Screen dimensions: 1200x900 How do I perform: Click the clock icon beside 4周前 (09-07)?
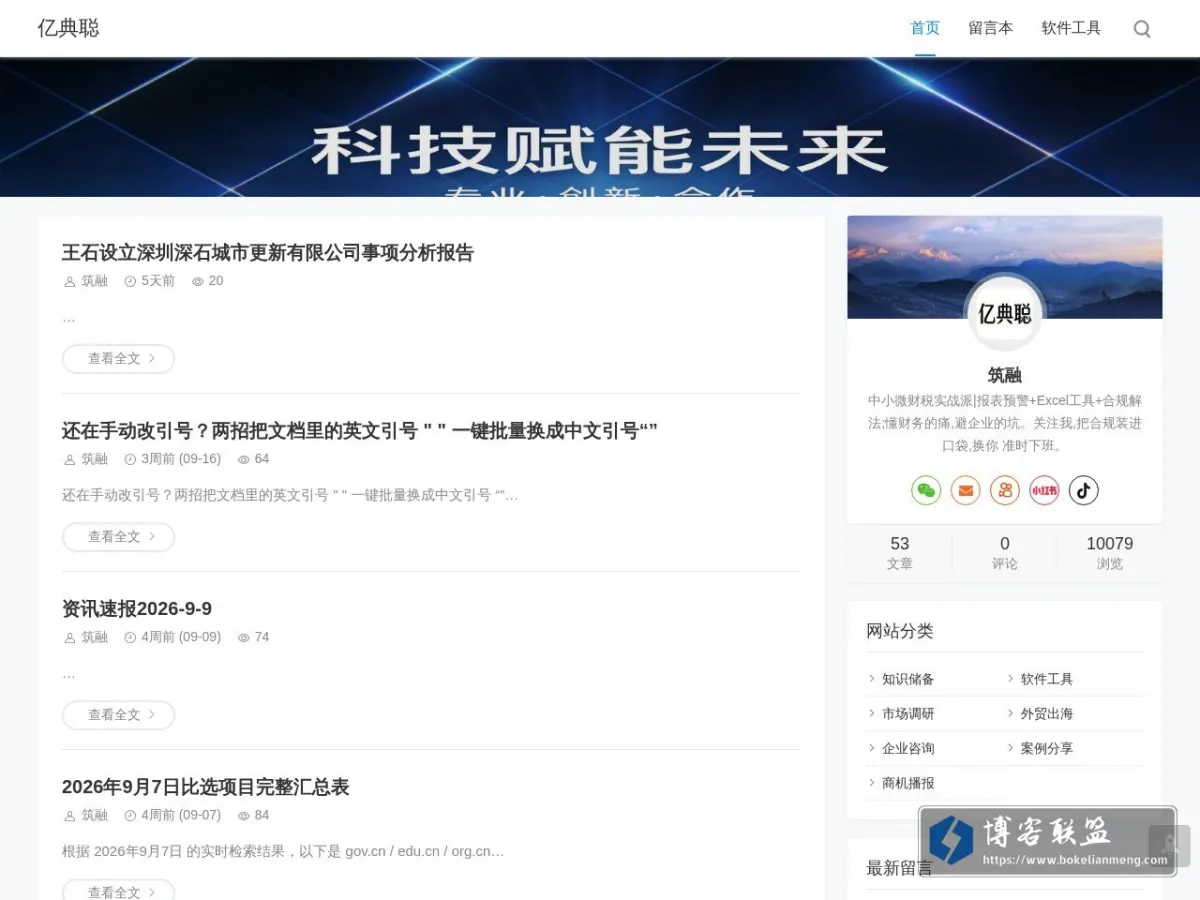pos(130,816)
